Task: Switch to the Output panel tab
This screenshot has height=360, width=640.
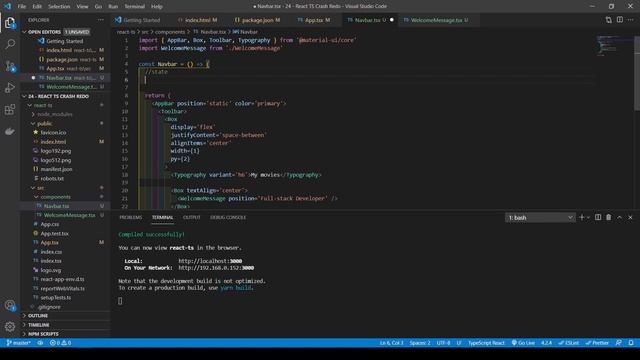Action: click(191, 218)
